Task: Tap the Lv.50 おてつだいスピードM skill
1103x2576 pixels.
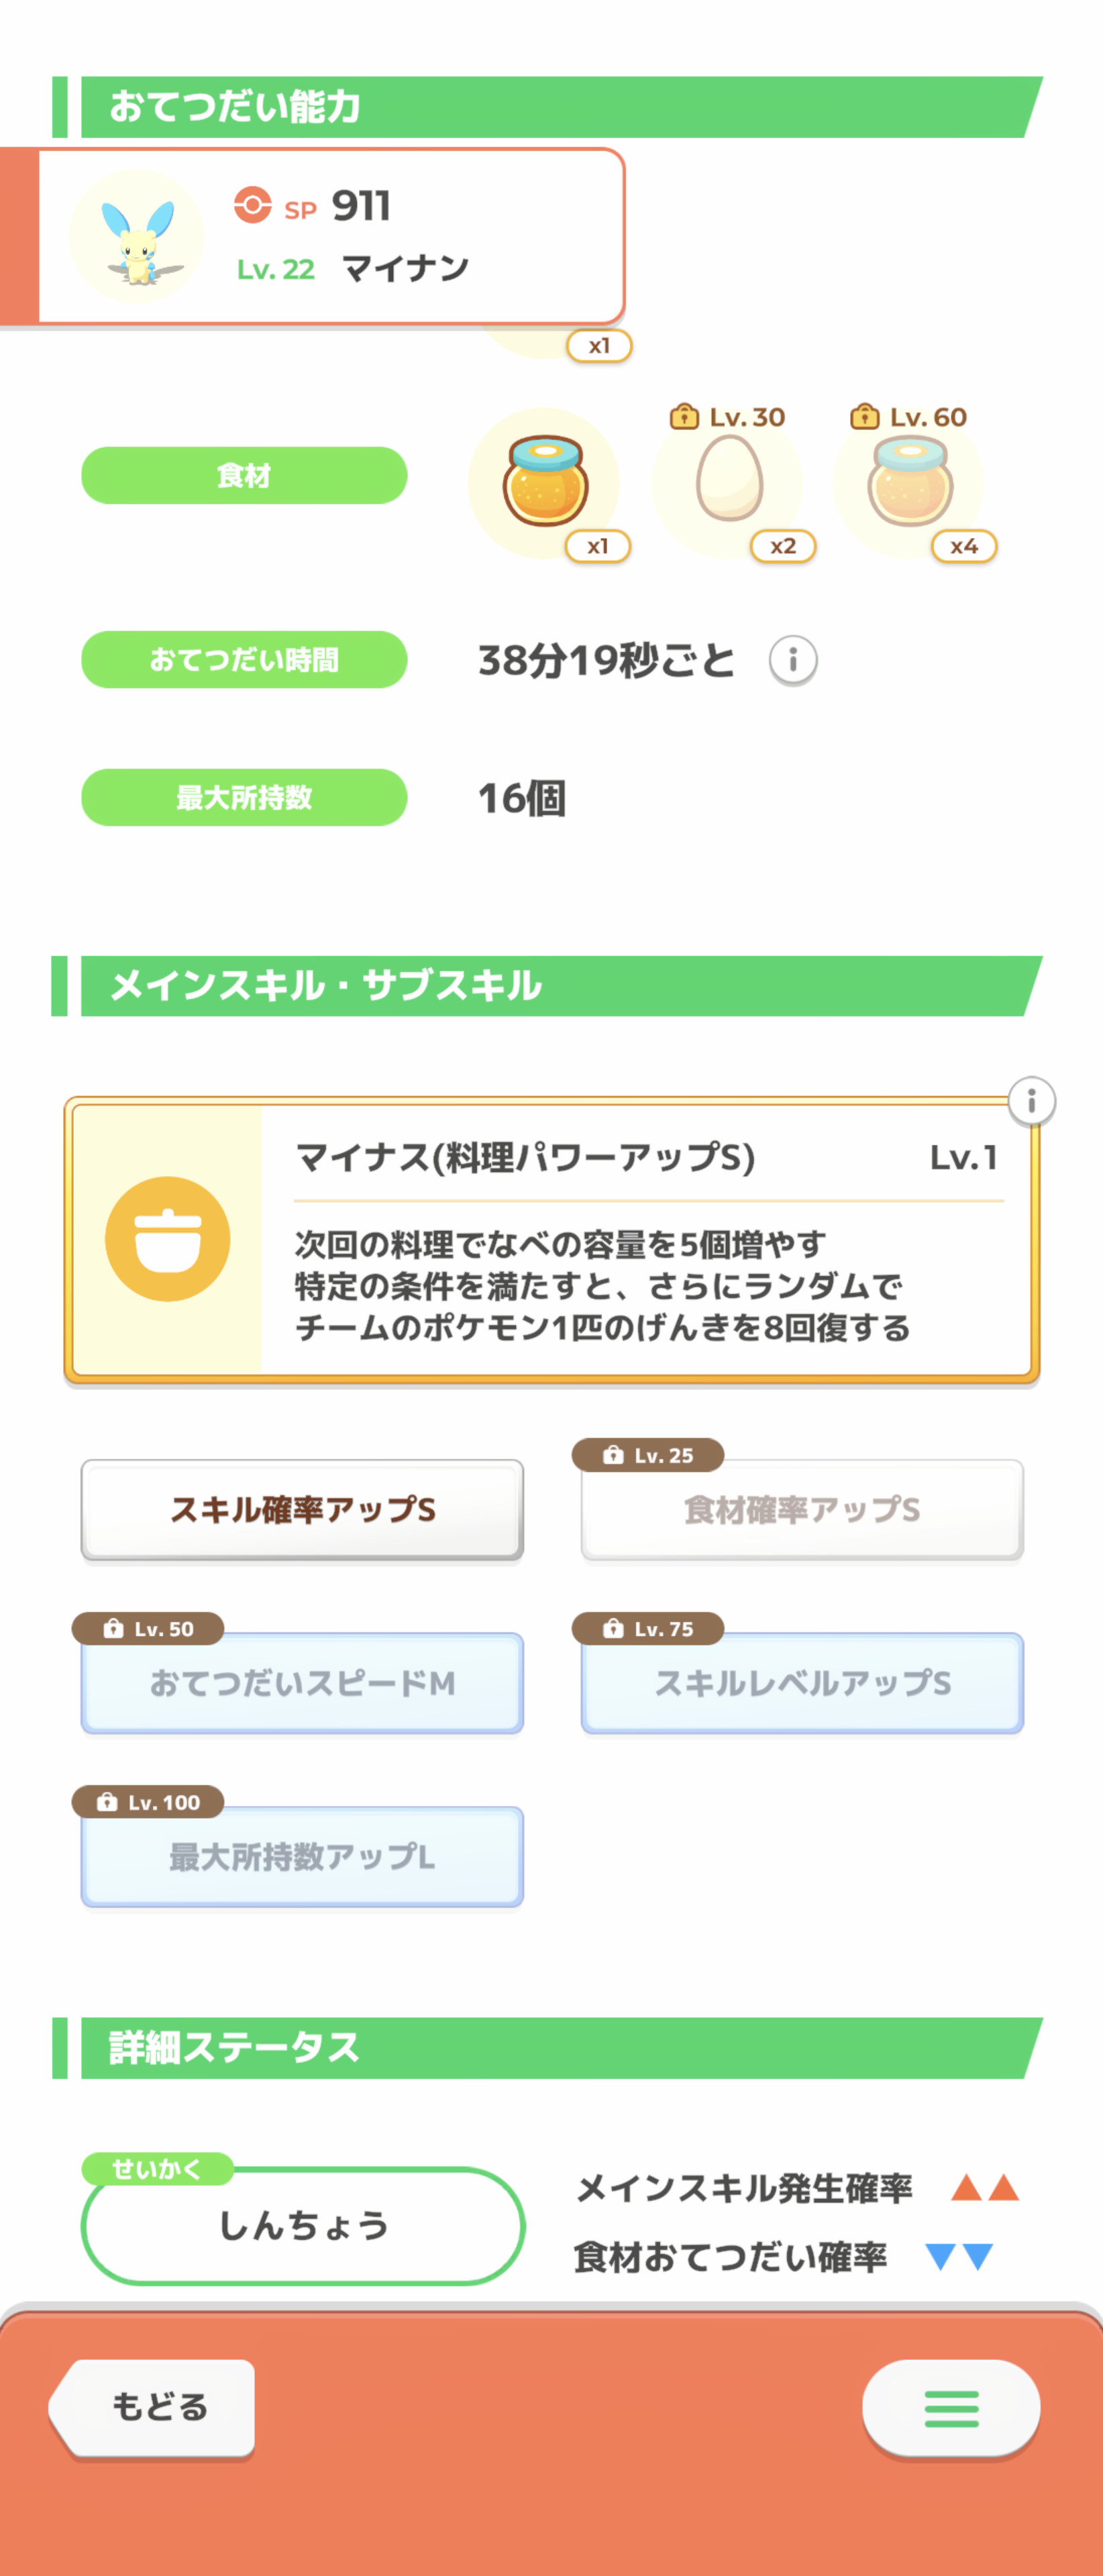Action: [302, 1683]
